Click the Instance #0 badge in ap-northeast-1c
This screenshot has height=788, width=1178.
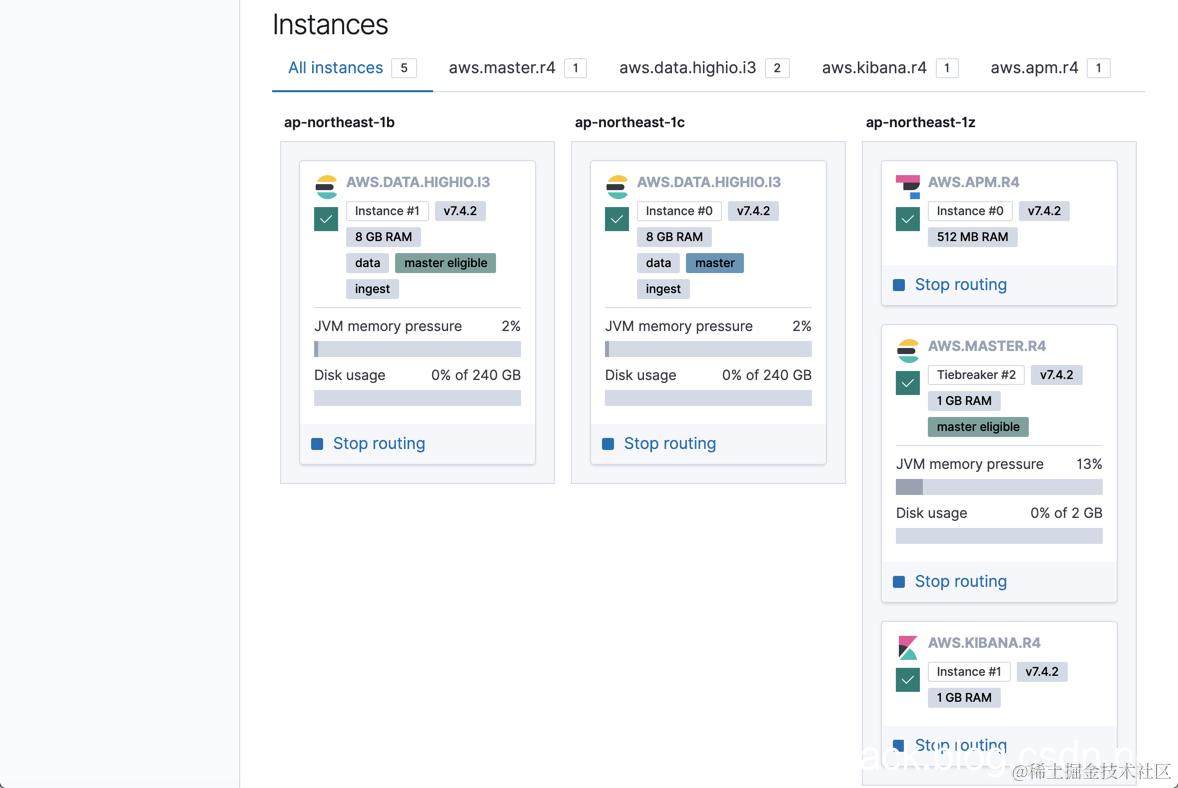[x=679, y=211]
